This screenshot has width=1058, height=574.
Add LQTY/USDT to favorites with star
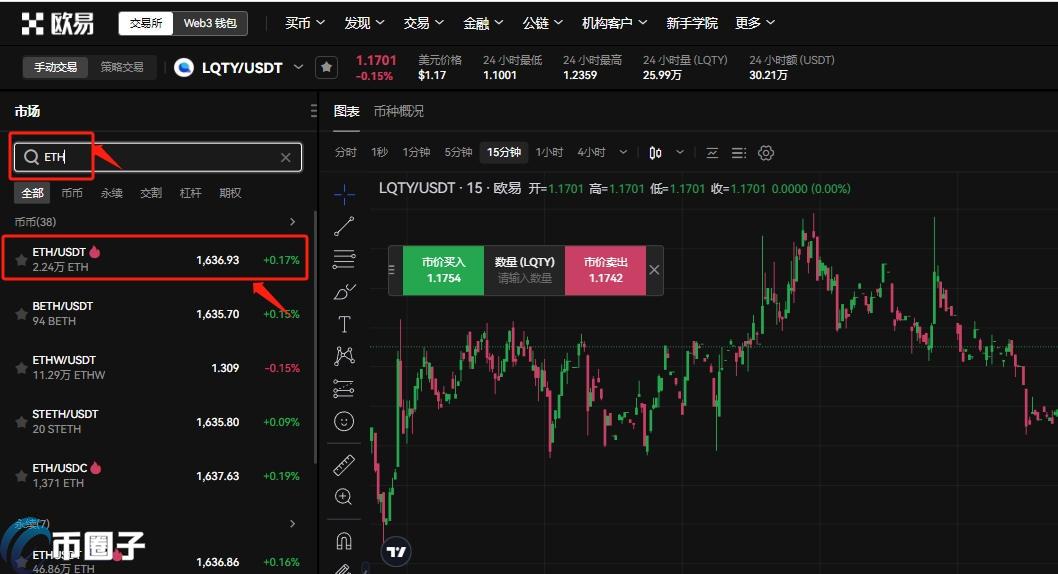(327, 67)
